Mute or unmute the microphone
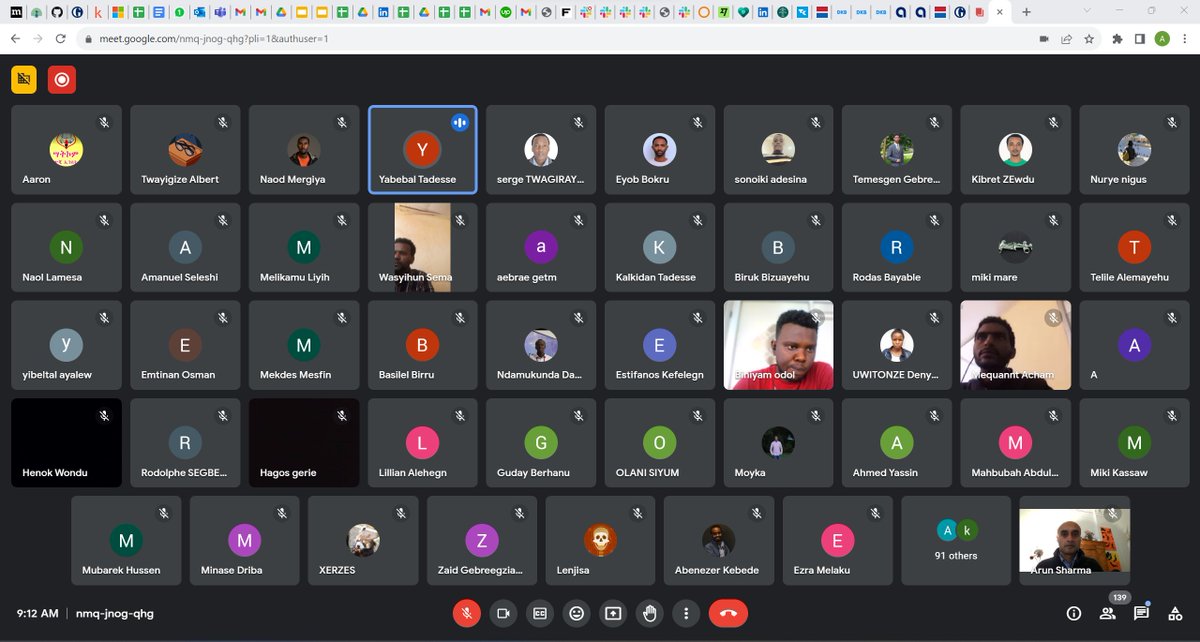The image size is (1200, 642). click(466, 613)
